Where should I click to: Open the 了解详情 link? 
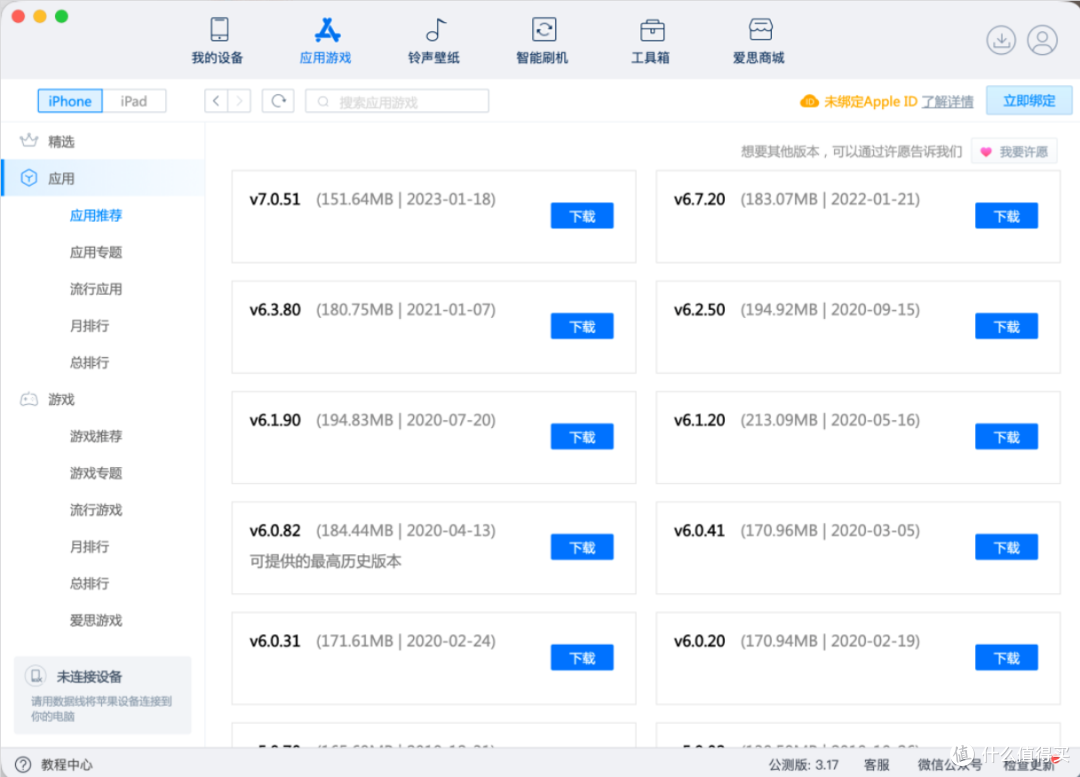(x=948, y=102)
